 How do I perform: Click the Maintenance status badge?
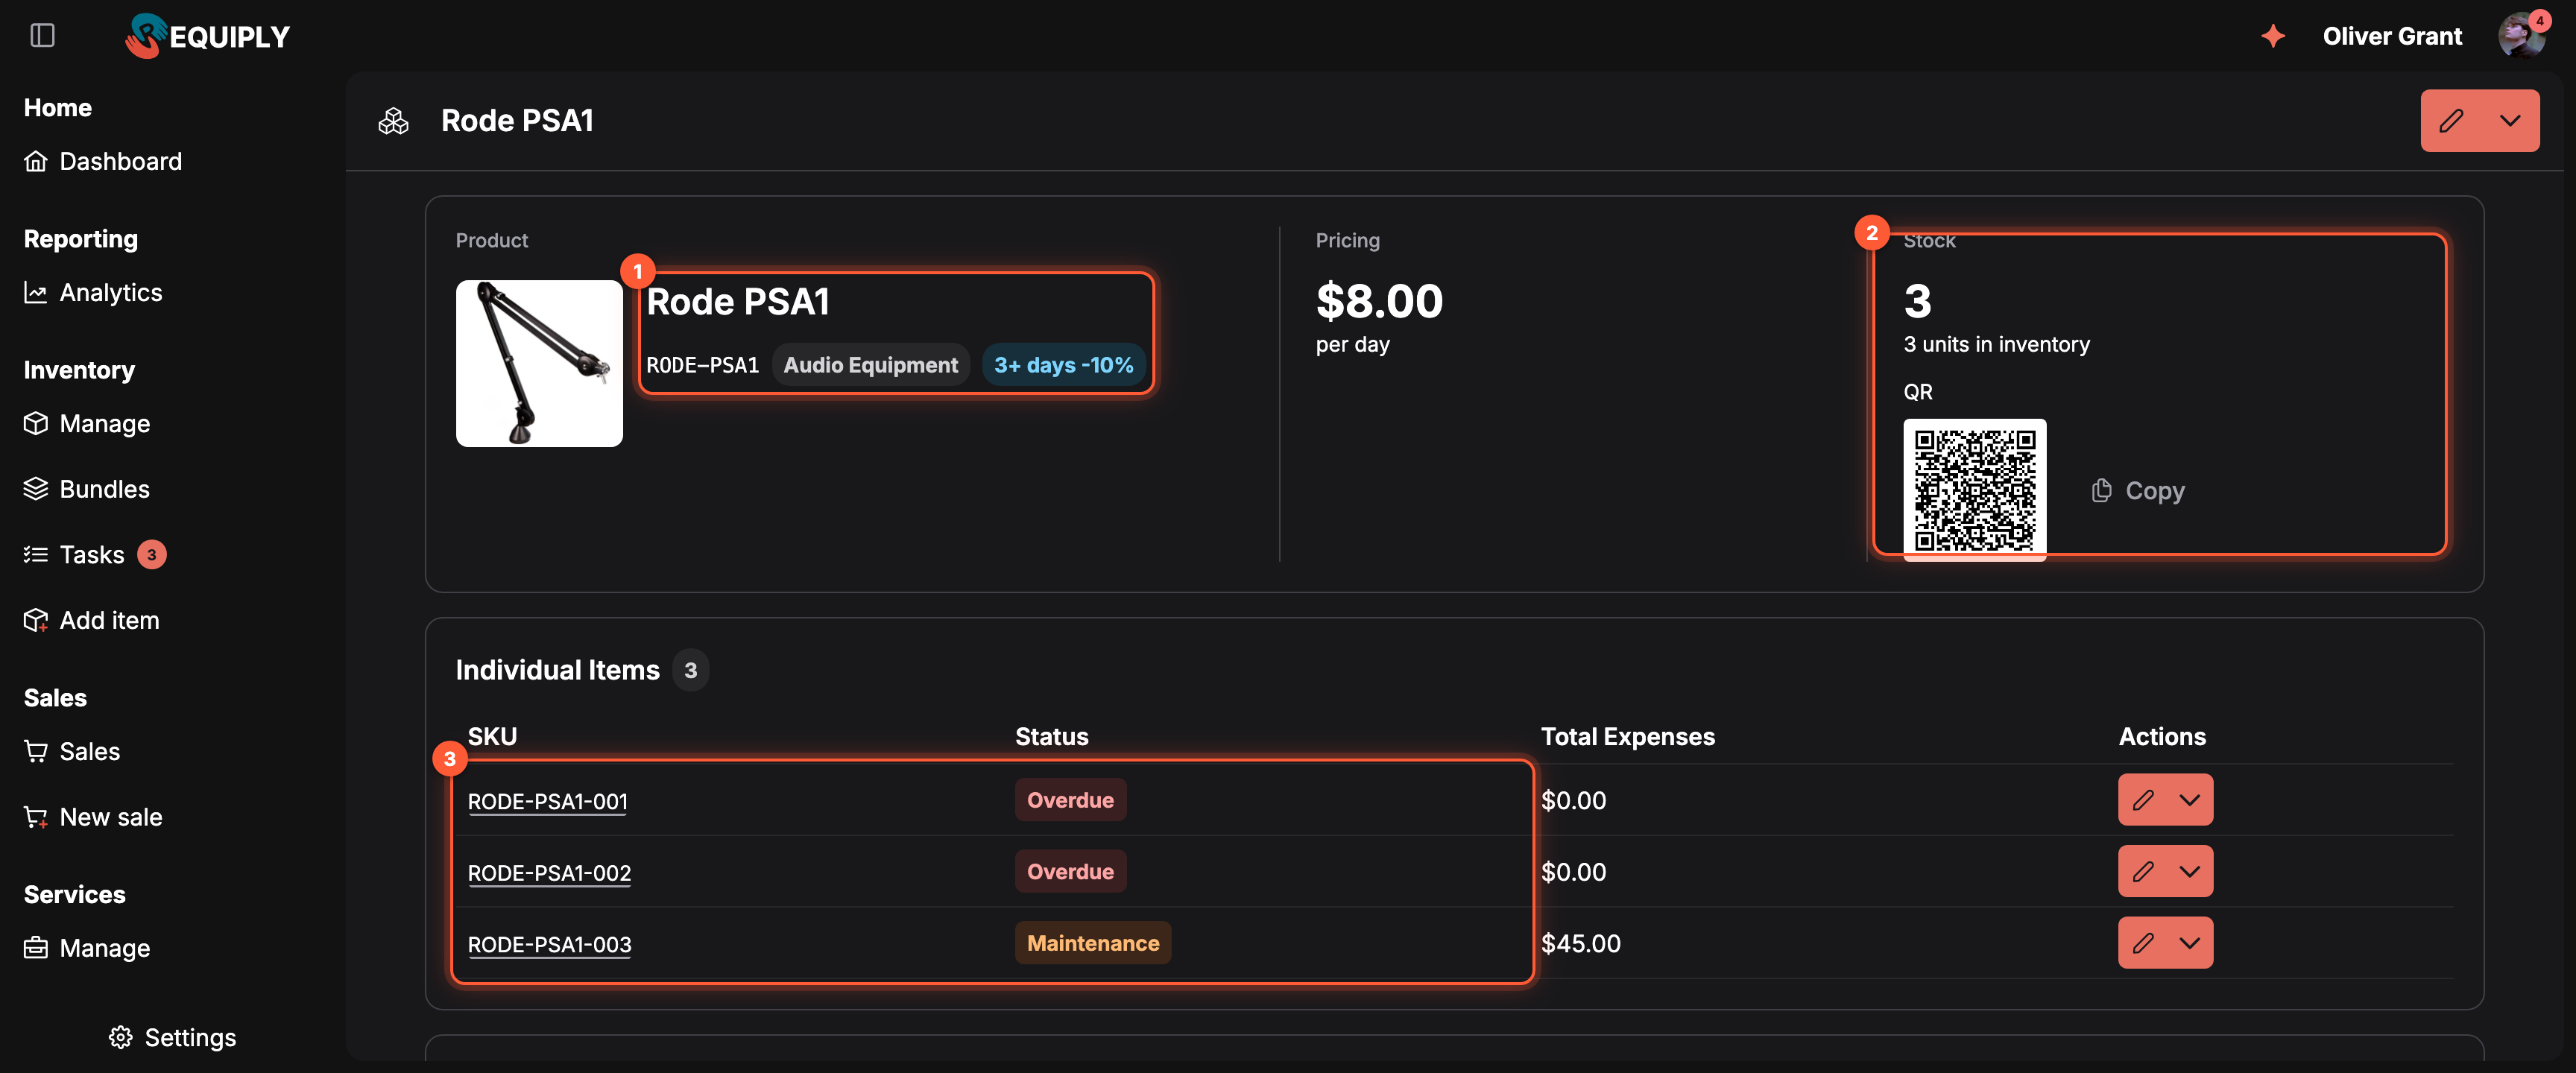pyautogui.click(x=1093, y=943)
